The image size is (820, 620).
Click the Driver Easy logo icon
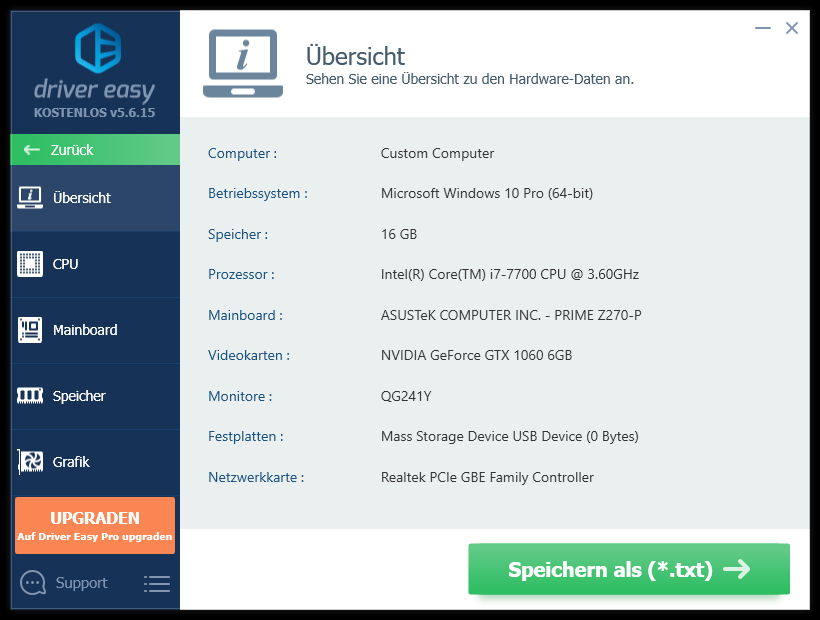(98, 48)
